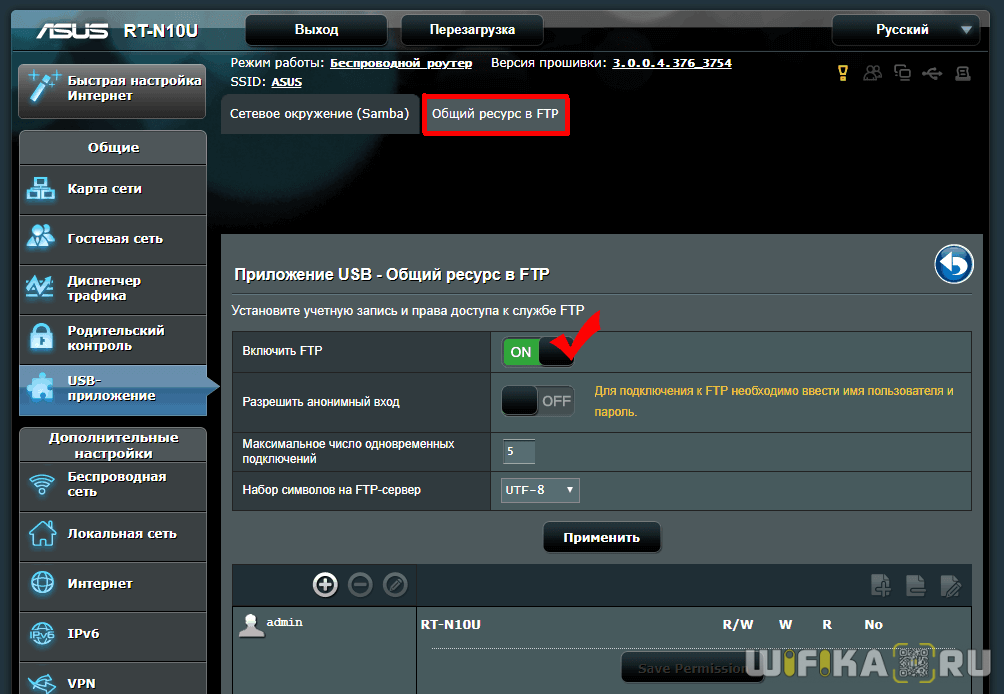Screen dimensions: 1004x694
Task: Click the maximum simultaneous connections field
Action: [518, 451]
